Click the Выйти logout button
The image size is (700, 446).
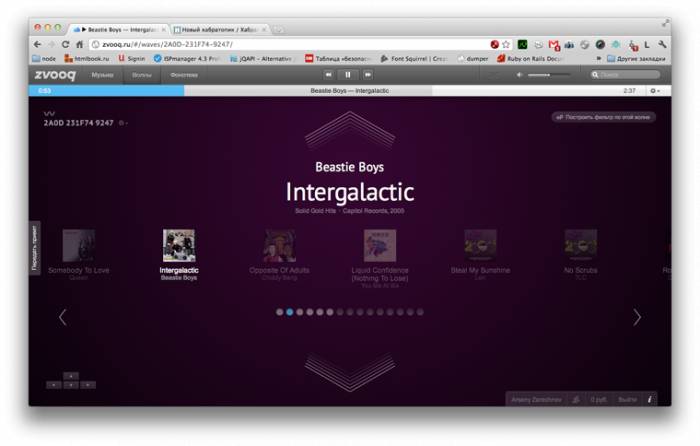point(627,400)
